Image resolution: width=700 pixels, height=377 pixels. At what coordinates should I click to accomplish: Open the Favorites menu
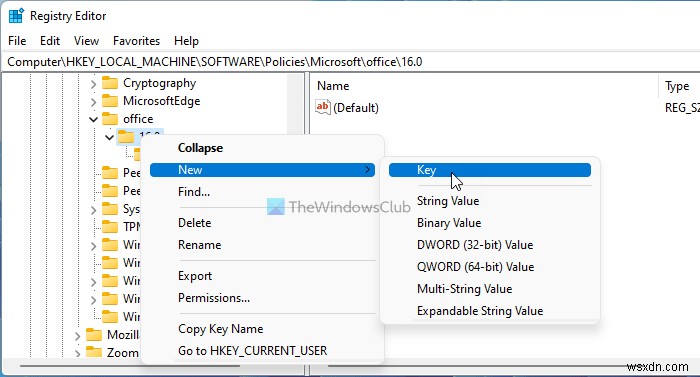coord(136,41)
